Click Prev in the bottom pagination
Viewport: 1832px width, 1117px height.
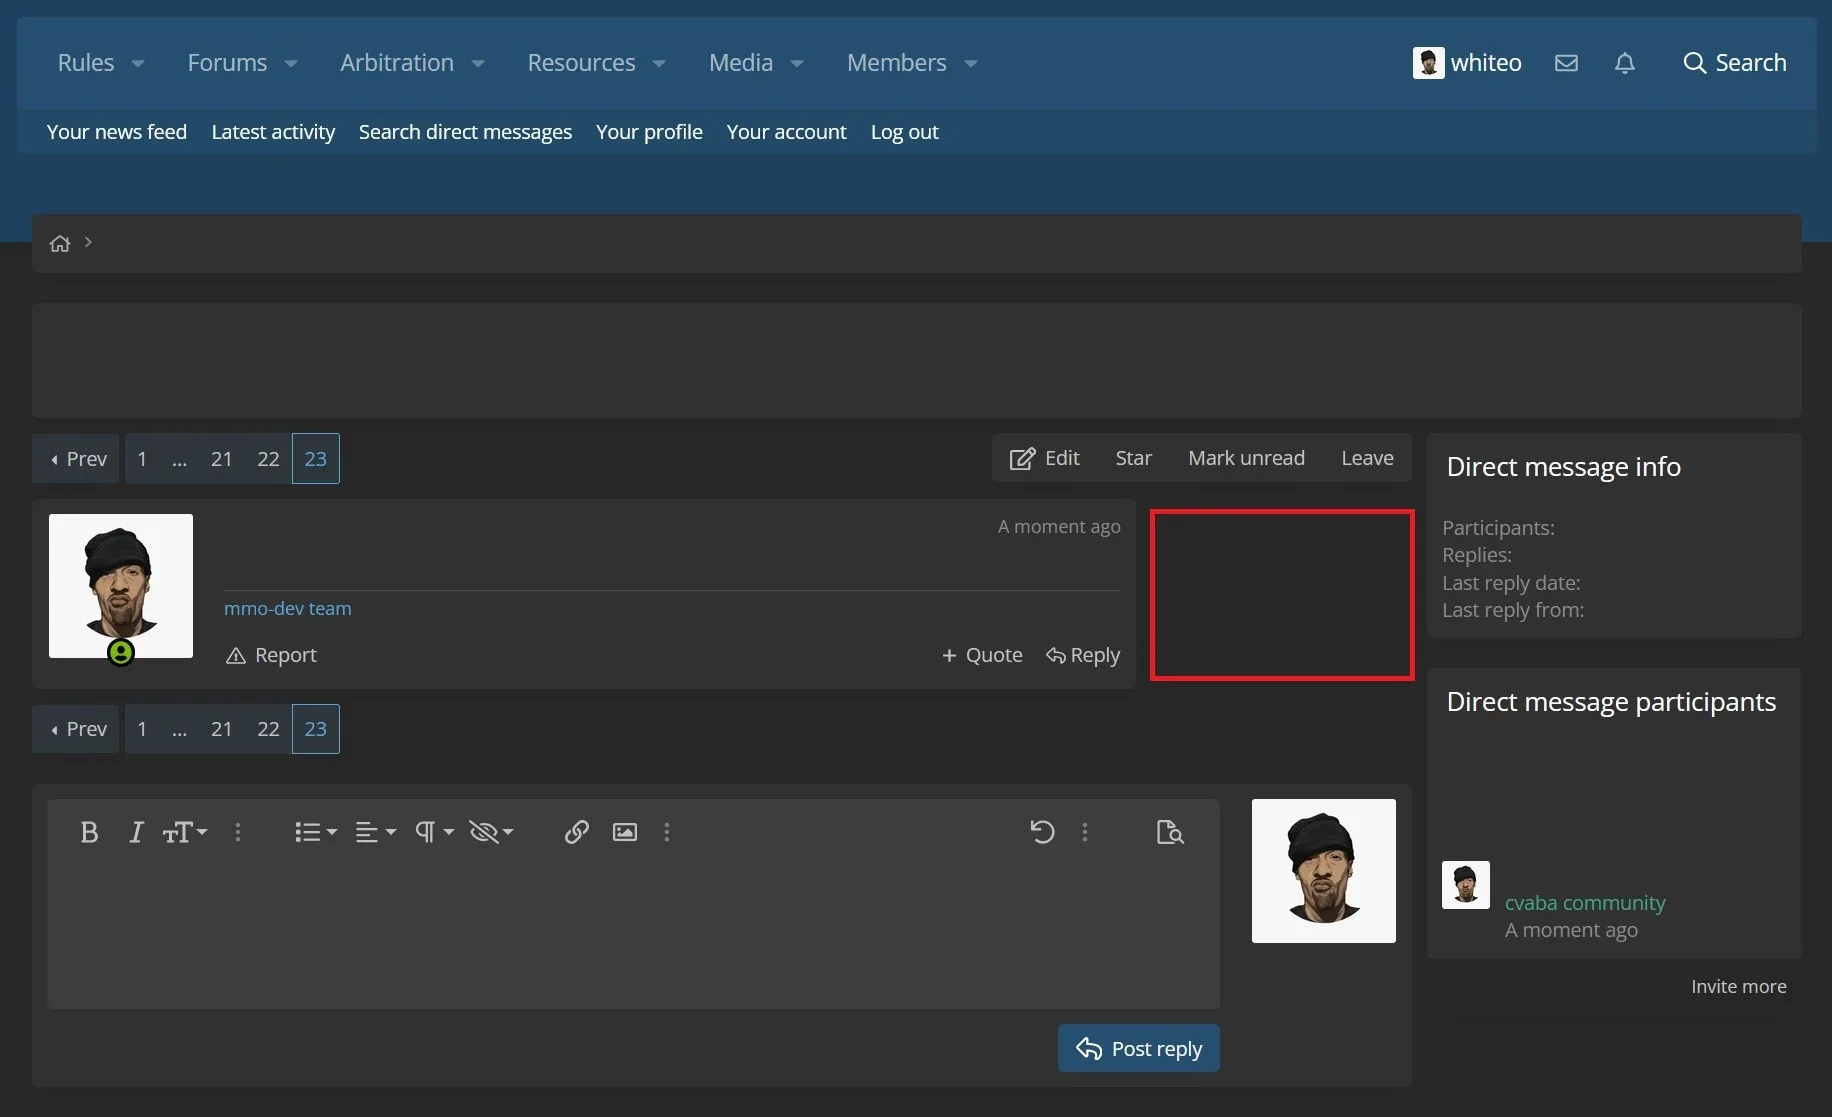click(x=76, y=729)
